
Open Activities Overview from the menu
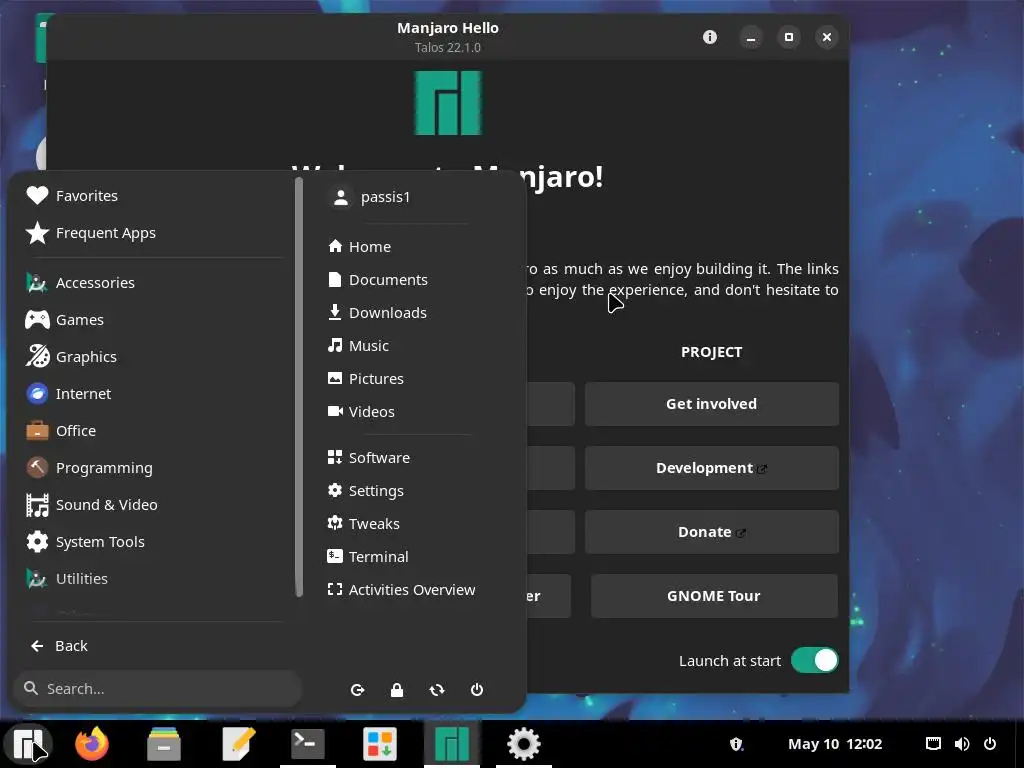[400, 589]
